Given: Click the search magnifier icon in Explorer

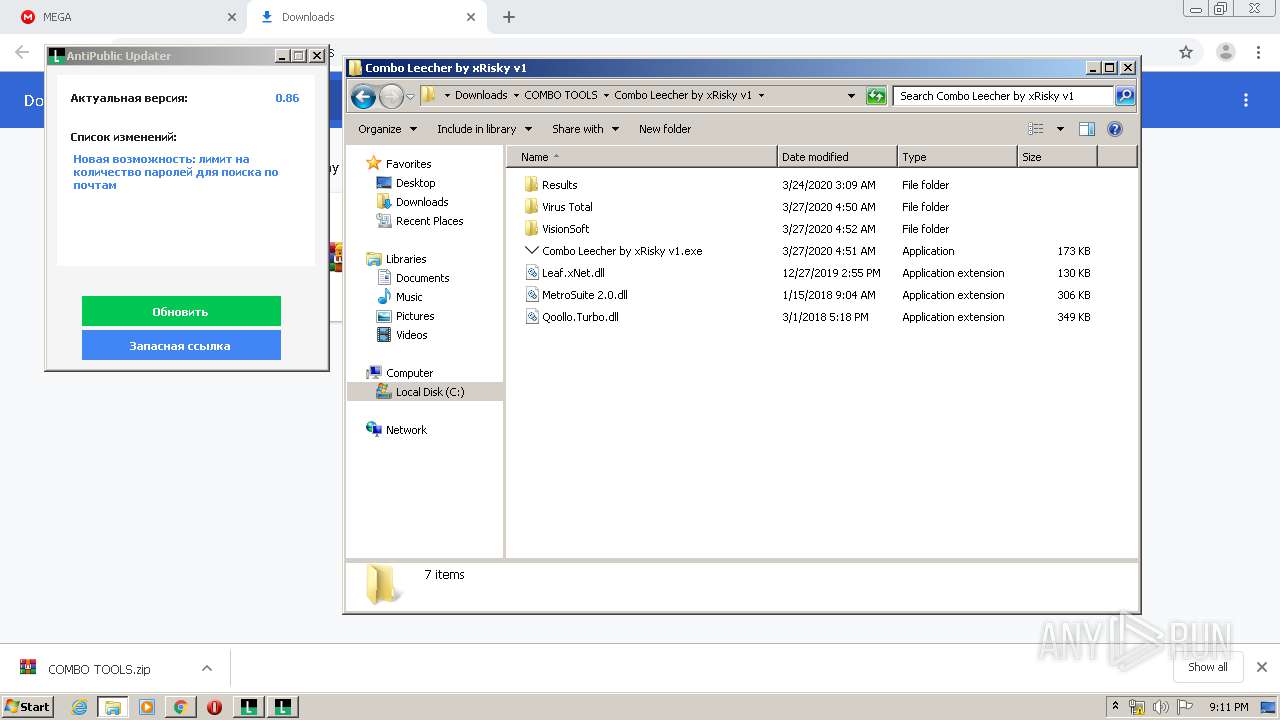Looking at the screenshot, I should pyautogui.click(x=1125, y=96).
